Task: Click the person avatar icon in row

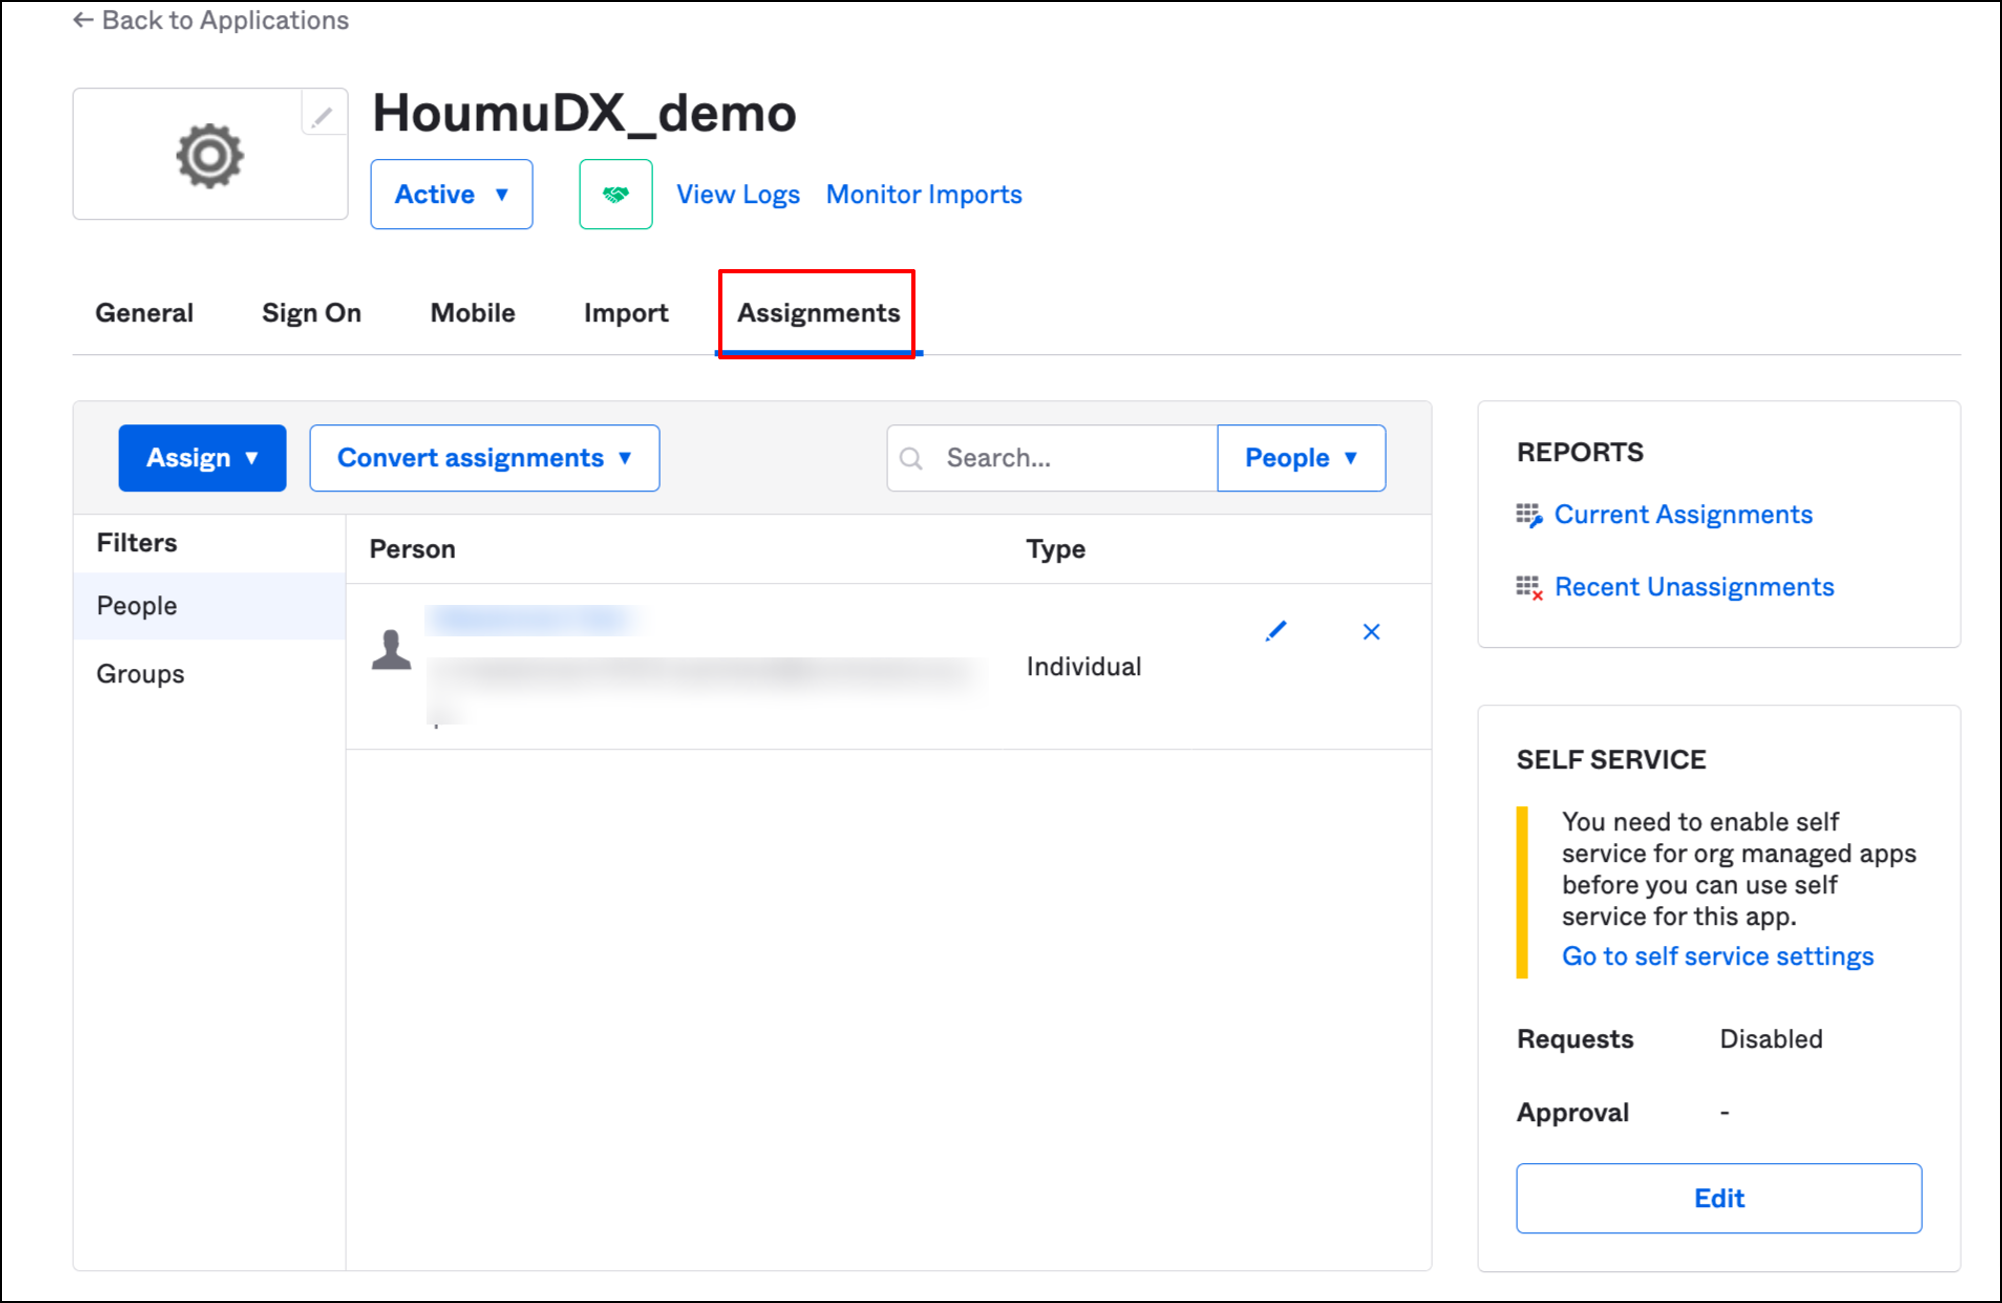Action: click(391, 650)
